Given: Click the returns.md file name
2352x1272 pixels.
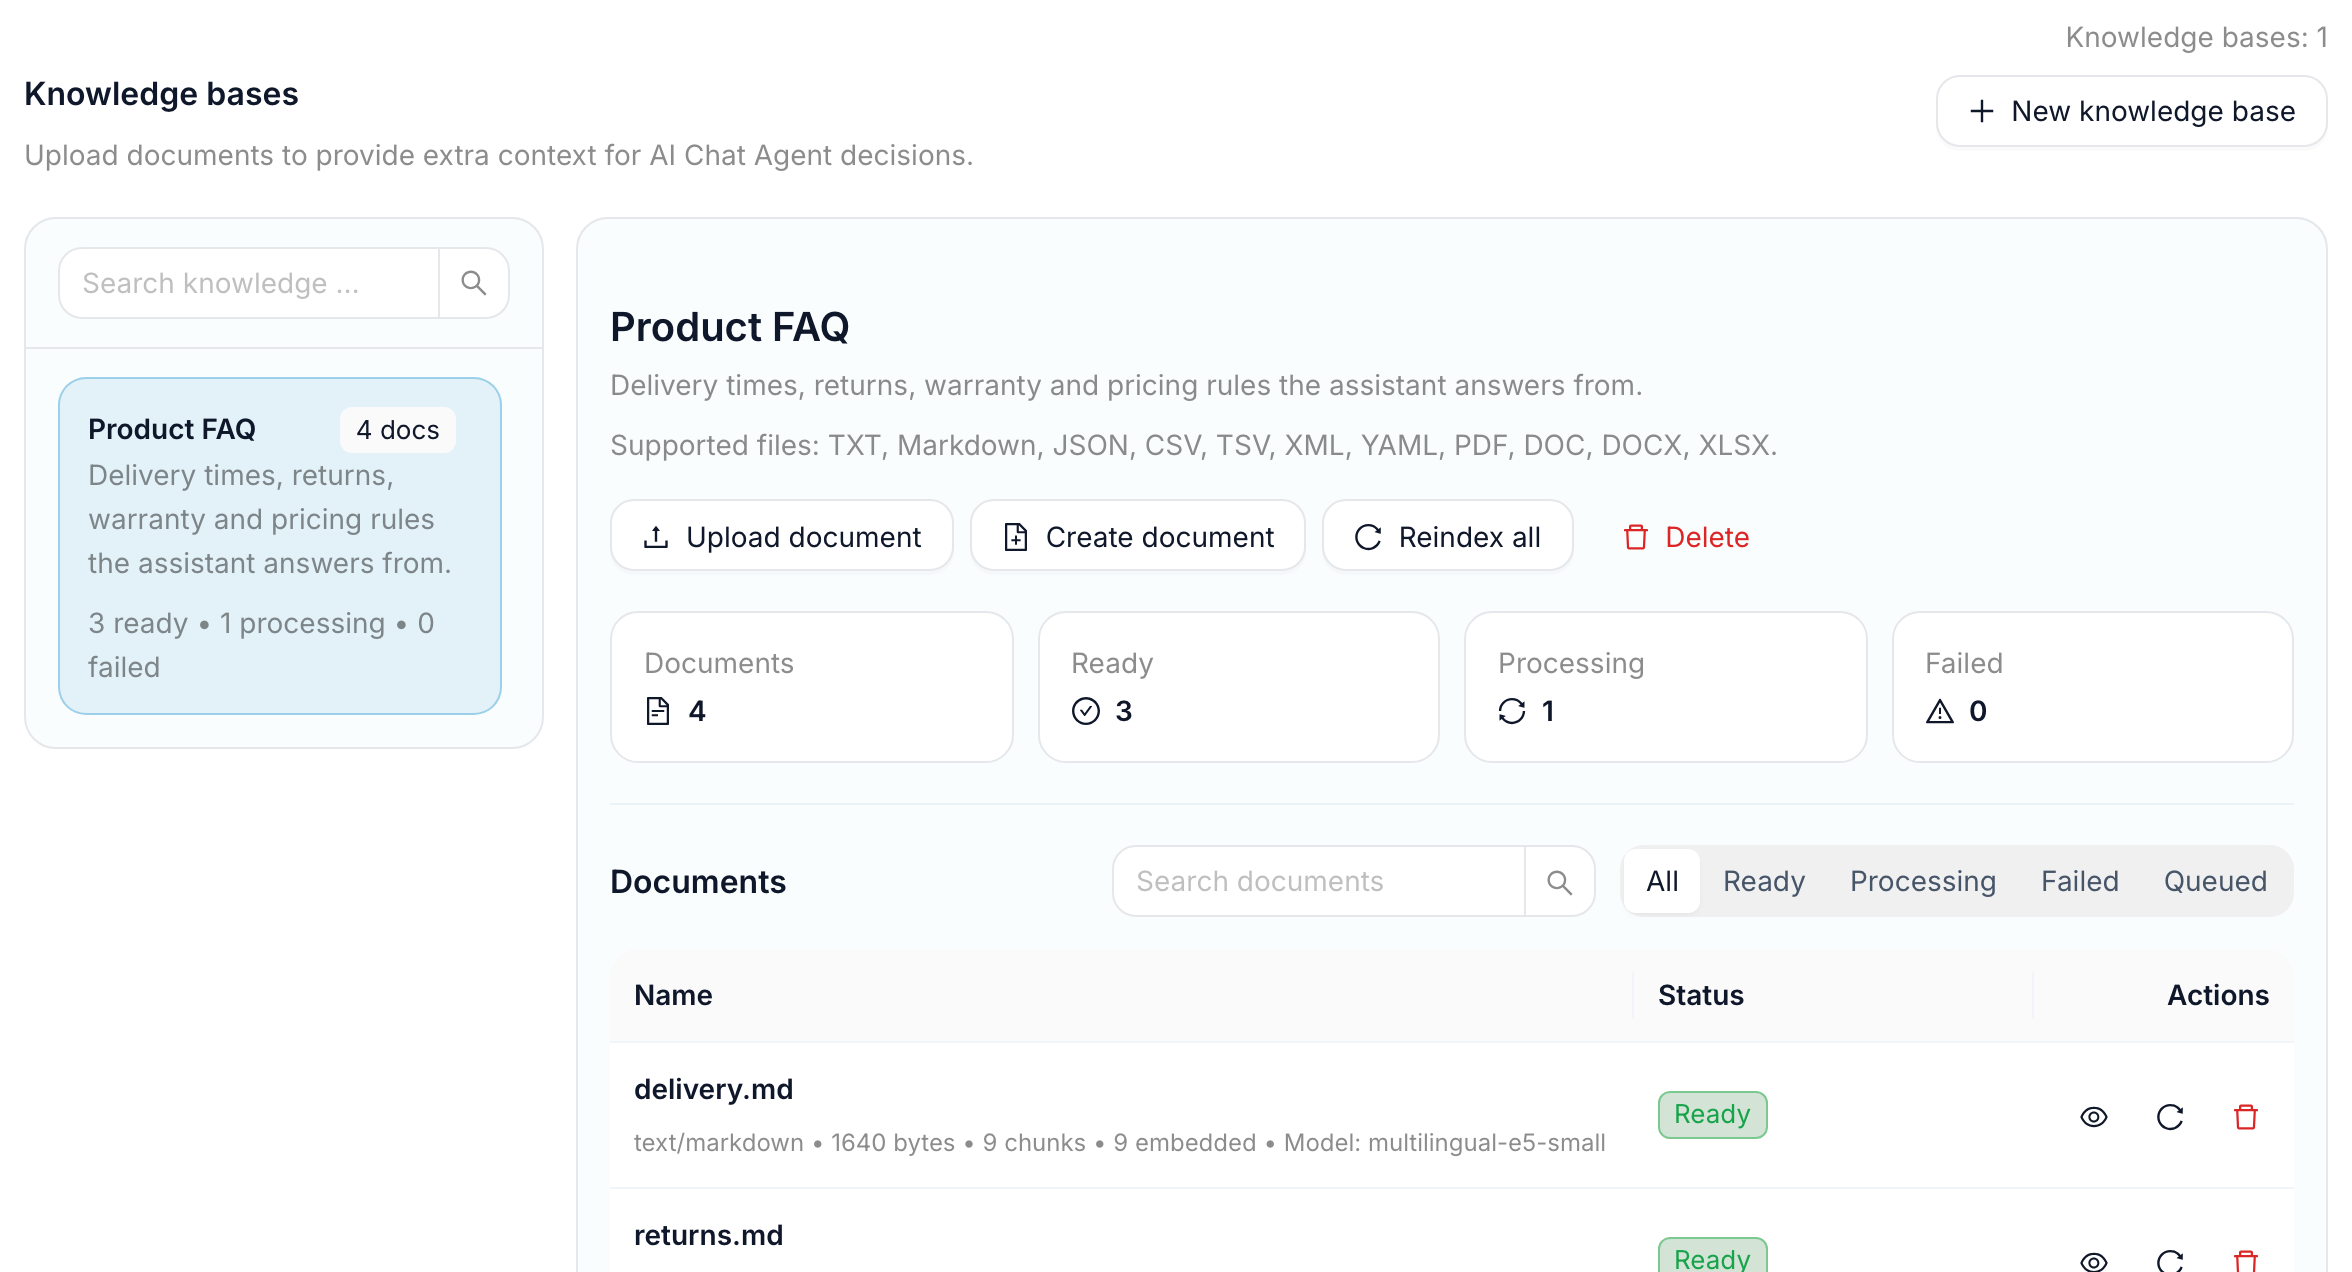Looking at the screenshot, I should click(708, 1235).
